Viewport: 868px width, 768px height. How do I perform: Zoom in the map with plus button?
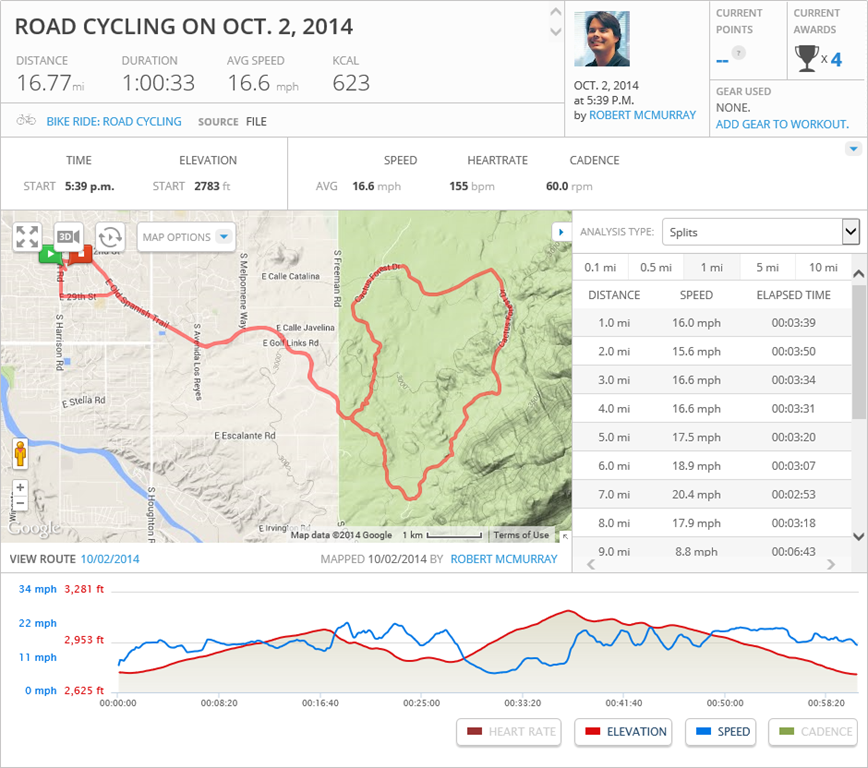click(20, 487)
